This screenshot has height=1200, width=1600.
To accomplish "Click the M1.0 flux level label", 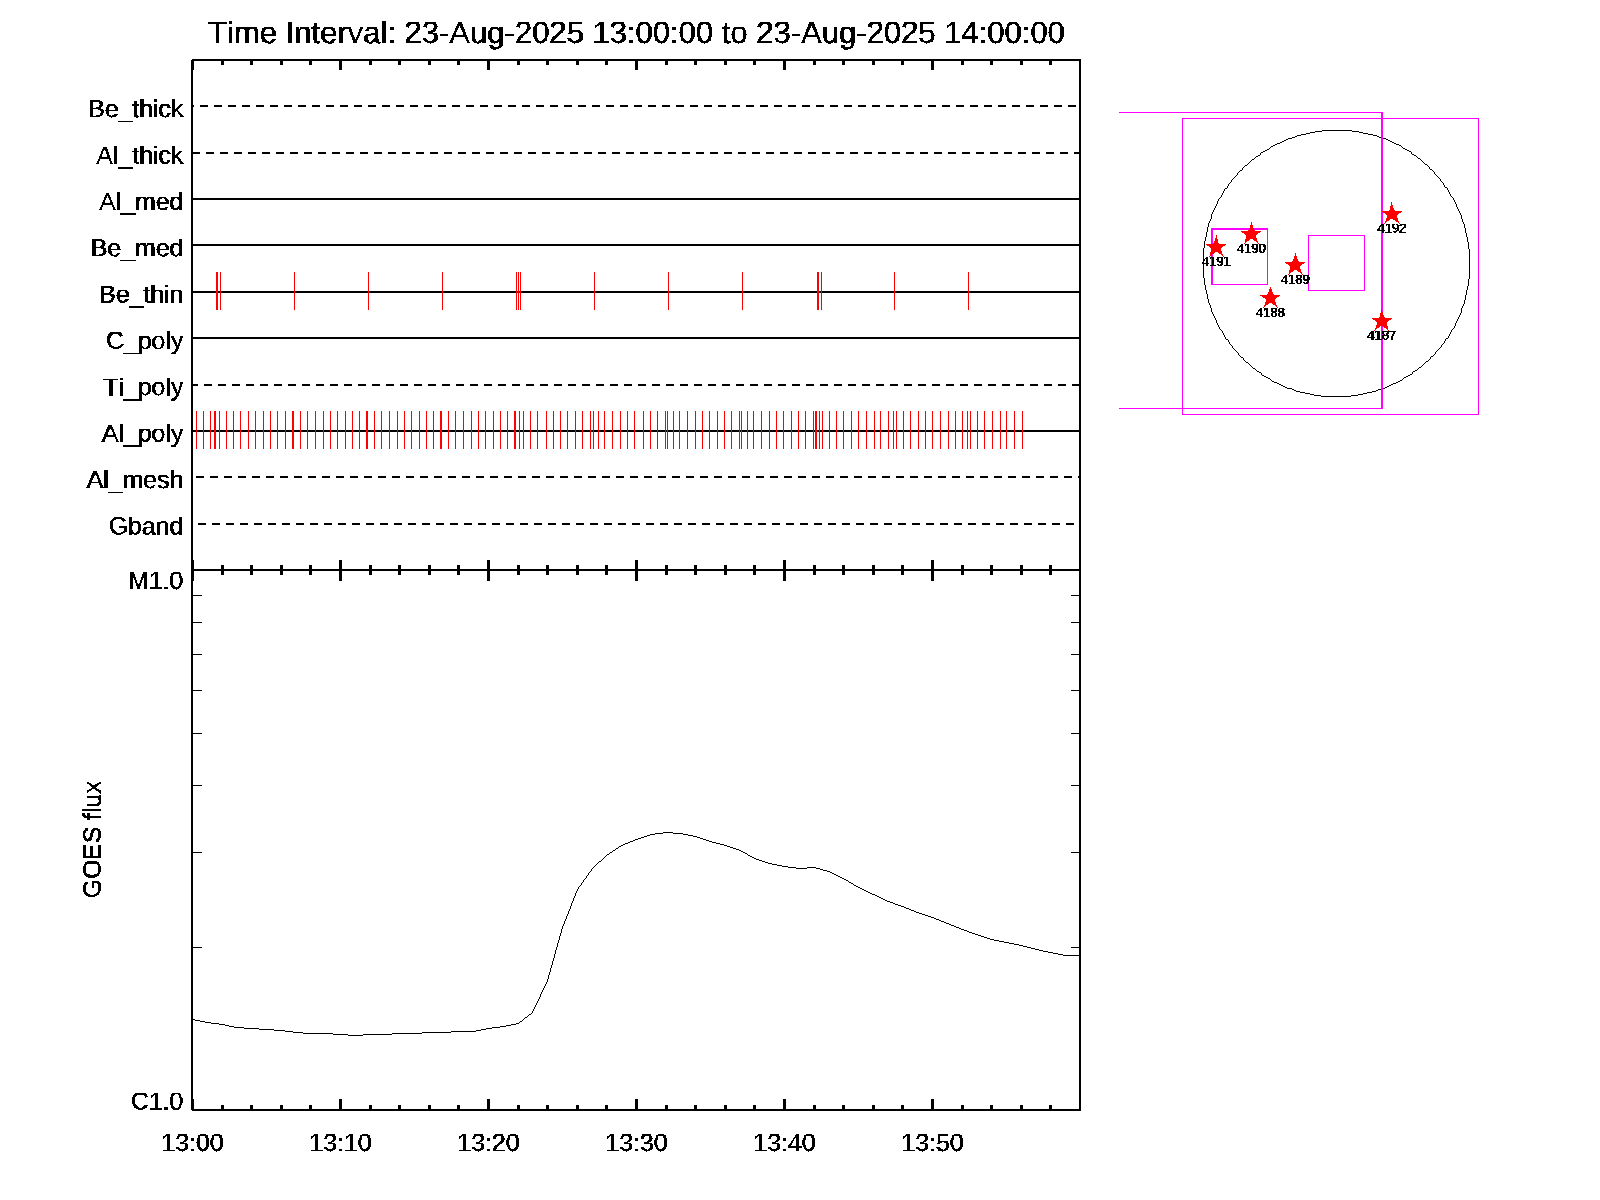I will pyautogui.click(x=156, y=581).
